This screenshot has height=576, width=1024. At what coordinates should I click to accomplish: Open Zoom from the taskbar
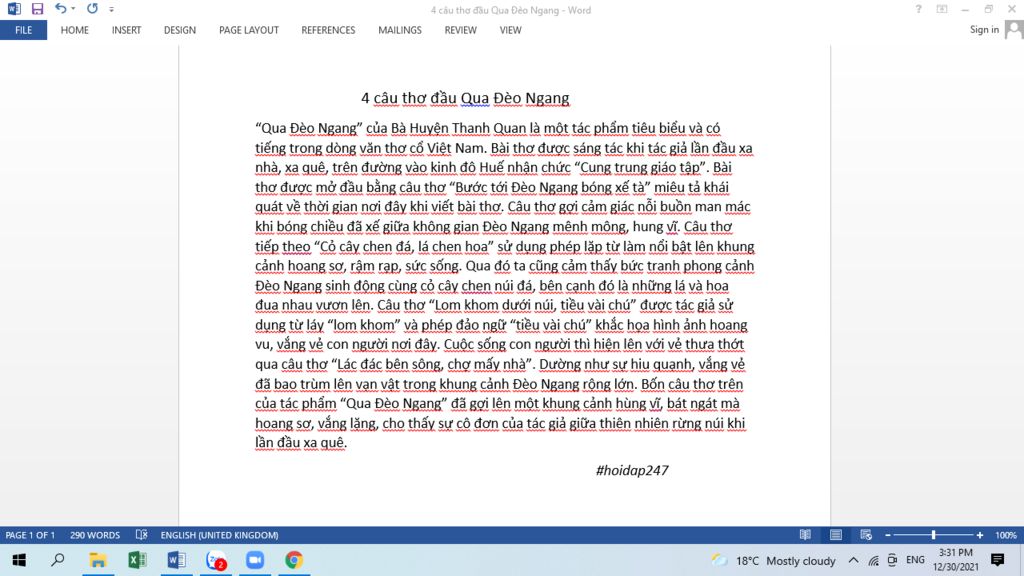pos(255,560)
